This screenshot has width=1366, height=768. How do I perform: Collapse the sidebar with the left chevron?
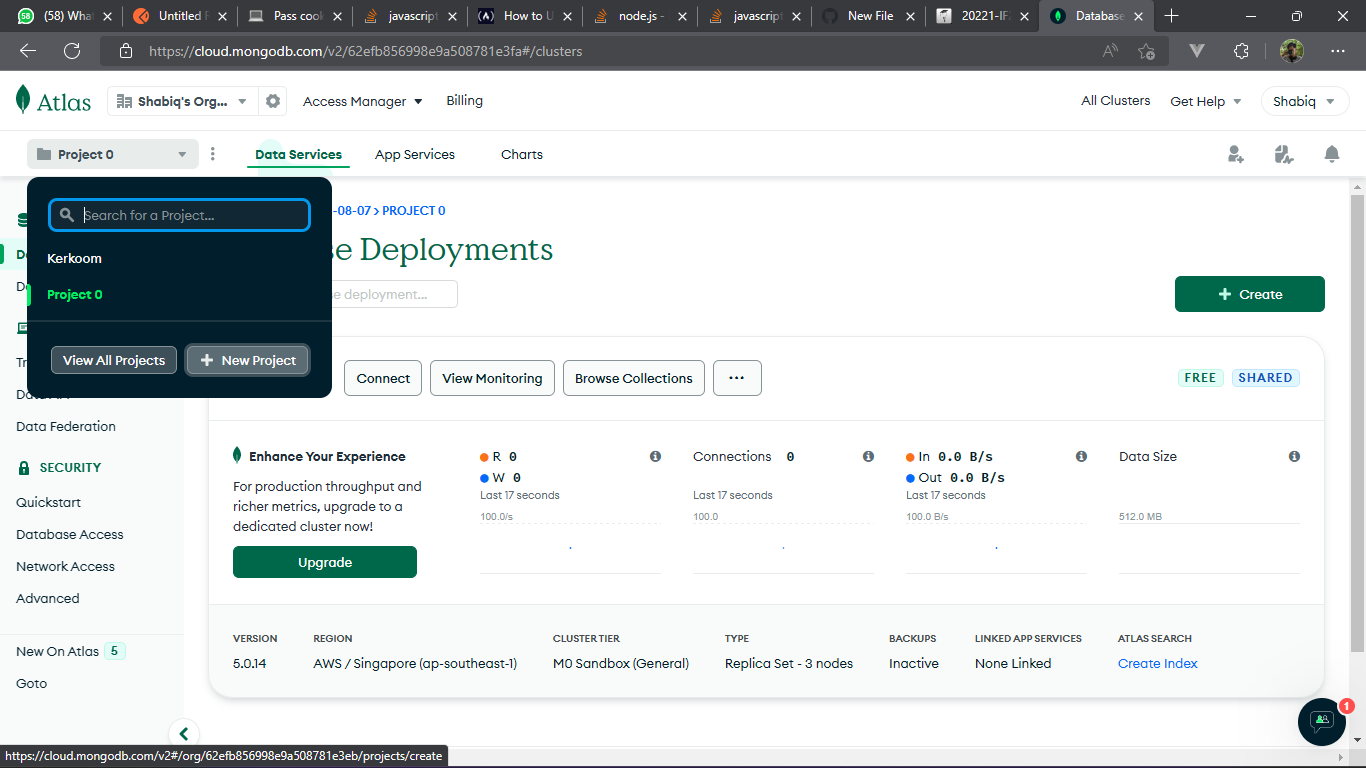coord(184,733)
